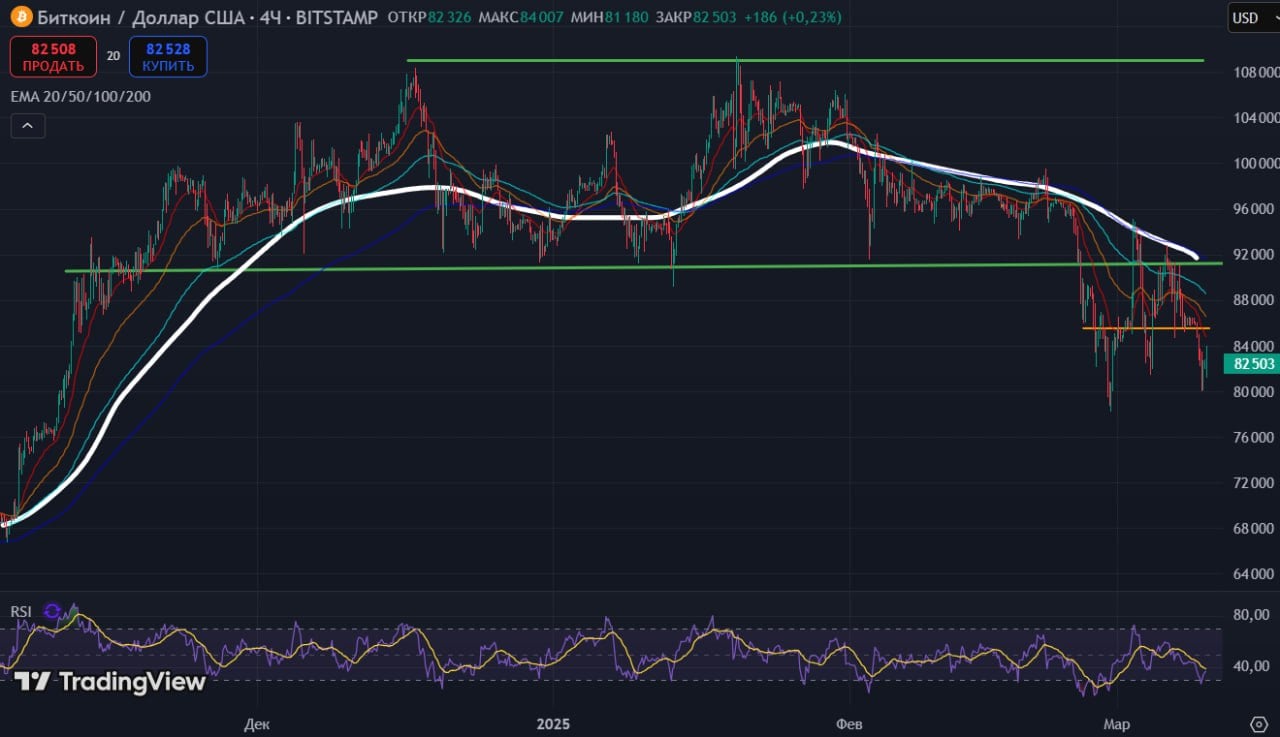The height and width of the screenshot is (737, 1280).
Task: Click the 76 000 price axis label
Action: coord(1256,437)
